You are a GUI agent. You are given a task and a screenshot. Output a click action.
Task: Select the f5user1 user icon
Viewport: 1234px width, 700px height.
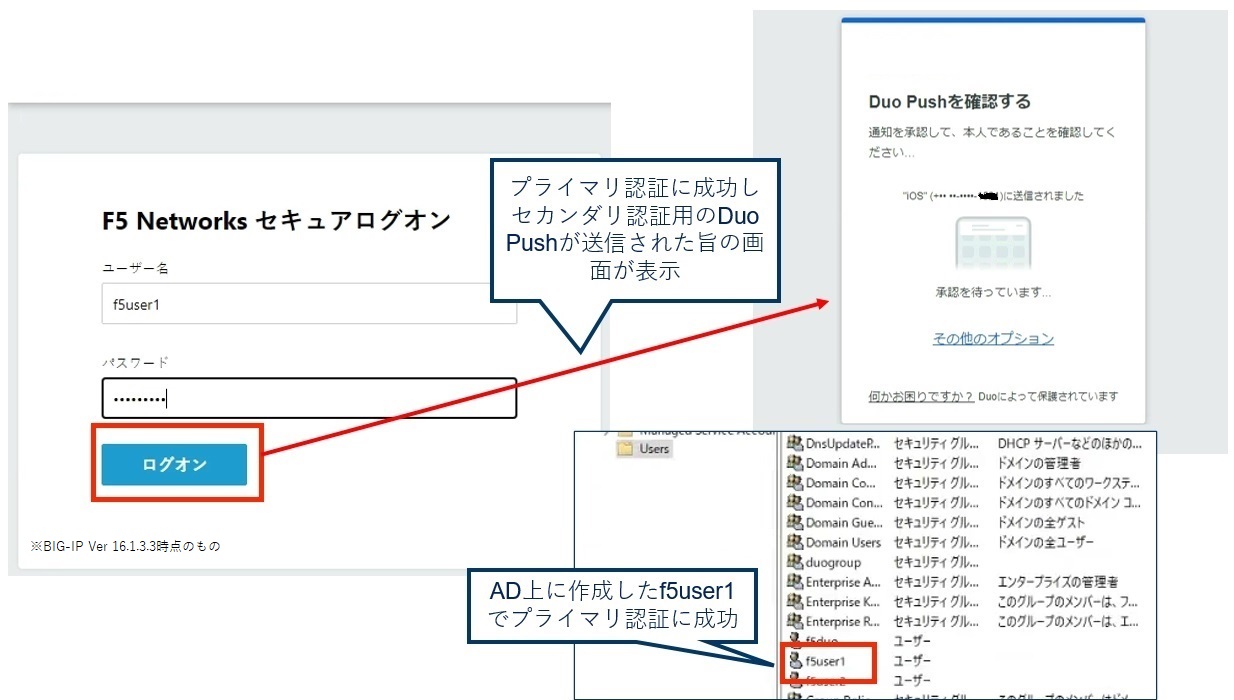click(x=795, y=661)
